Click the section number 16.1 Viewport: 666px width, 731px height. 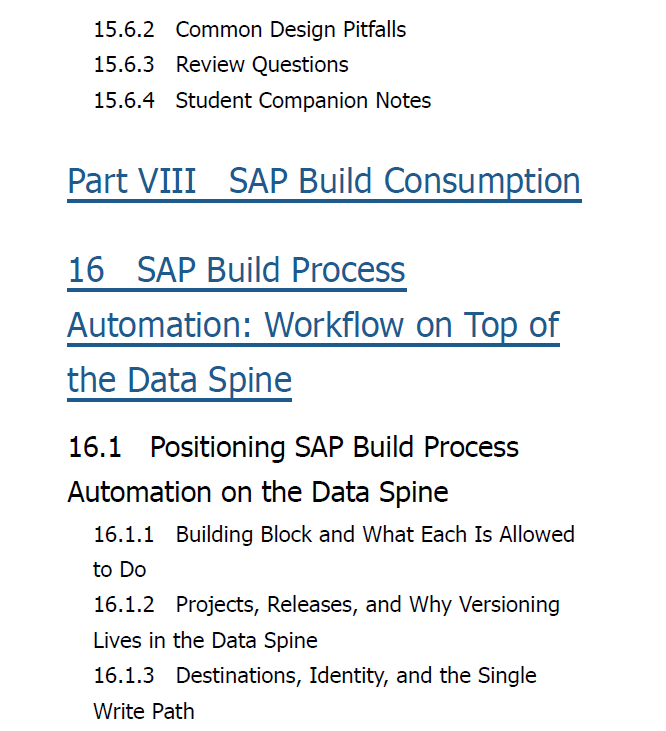click(x=95, y=447)
